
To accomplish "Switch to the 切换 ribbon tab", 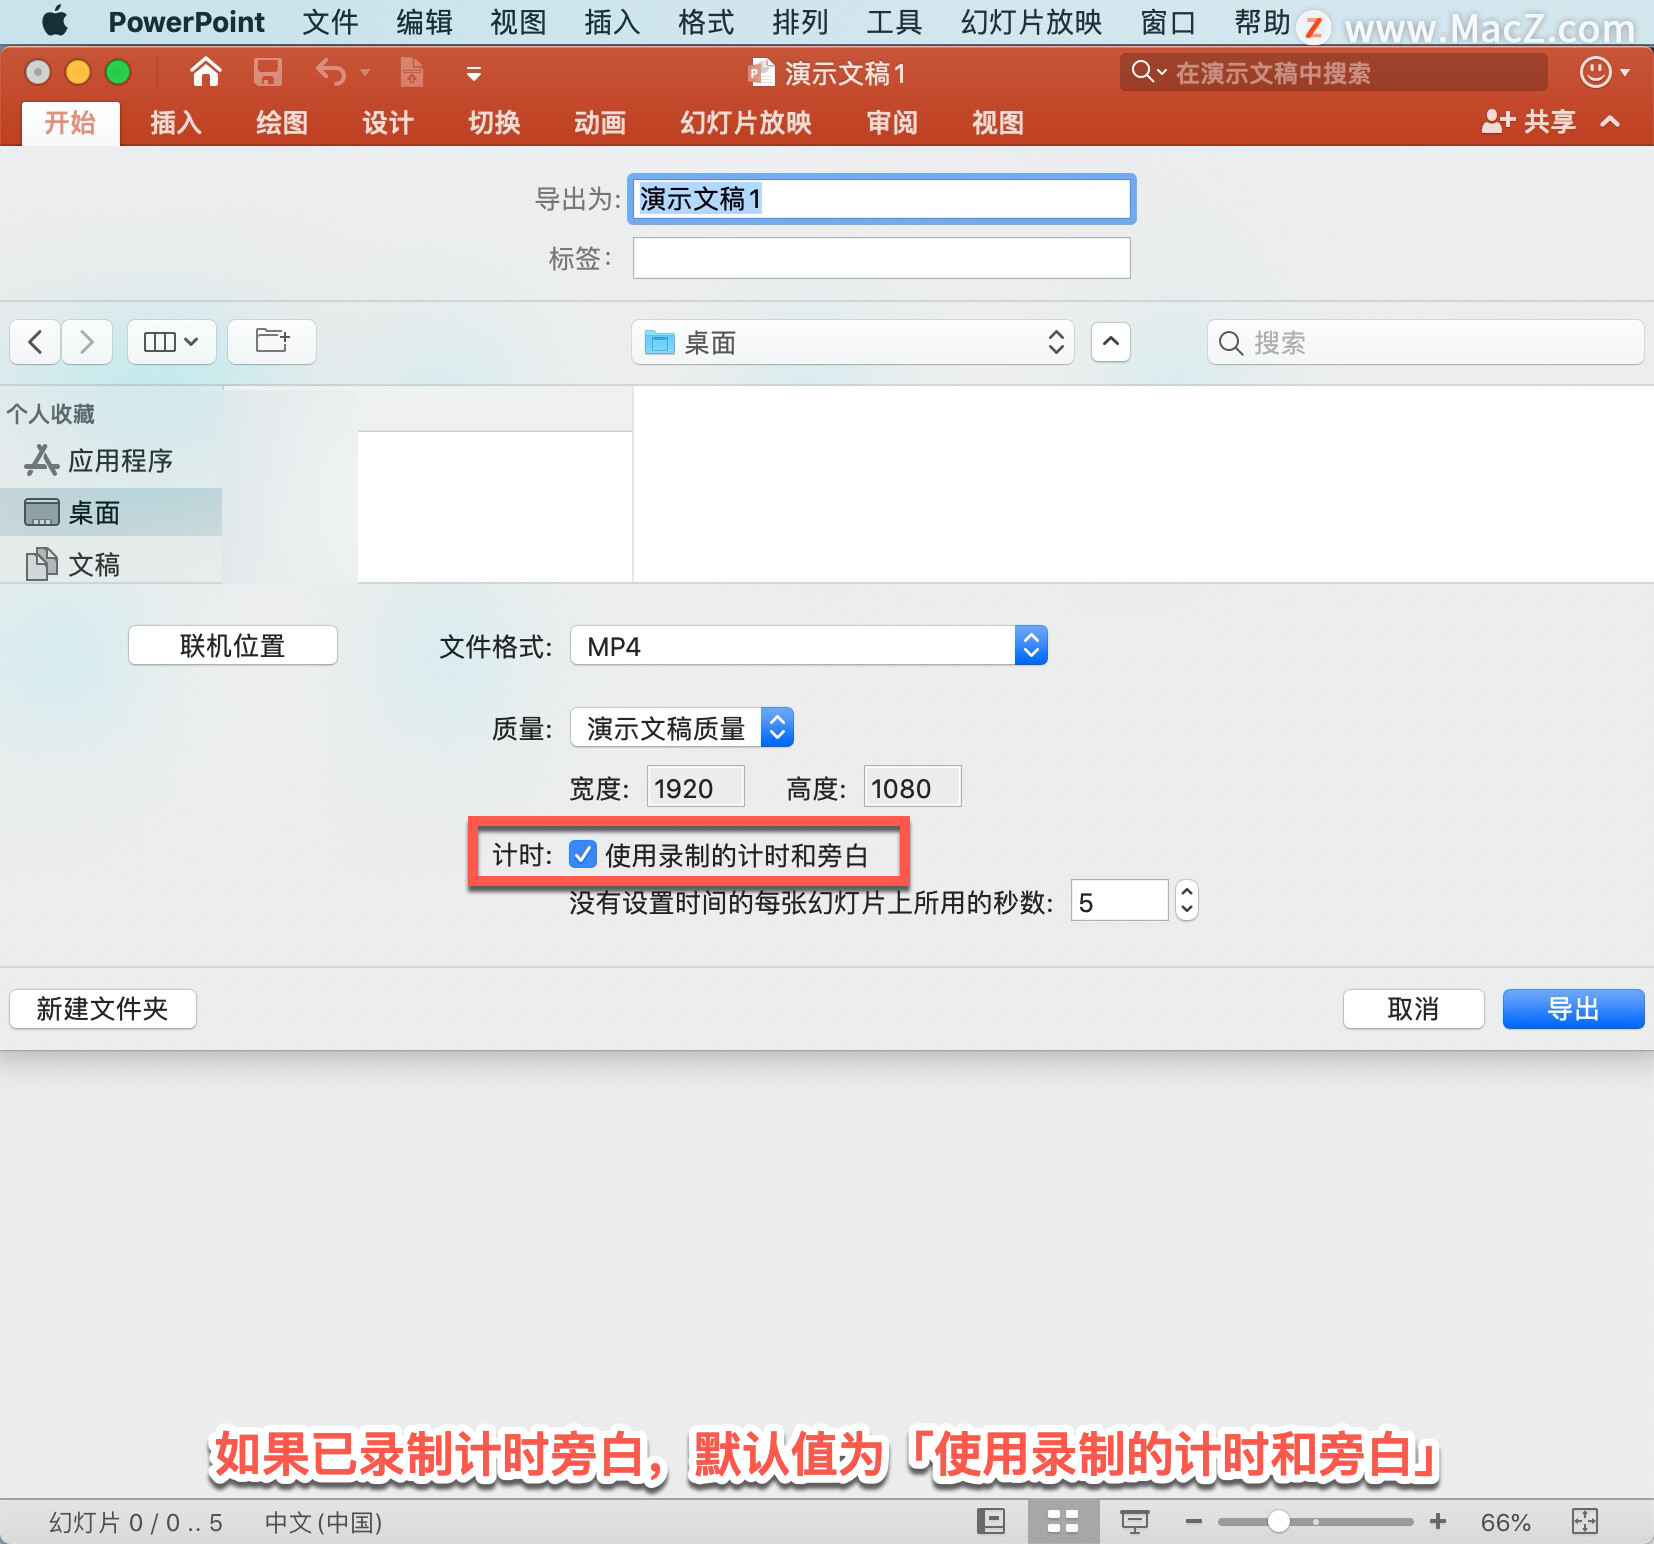I will tap(494, 123).
